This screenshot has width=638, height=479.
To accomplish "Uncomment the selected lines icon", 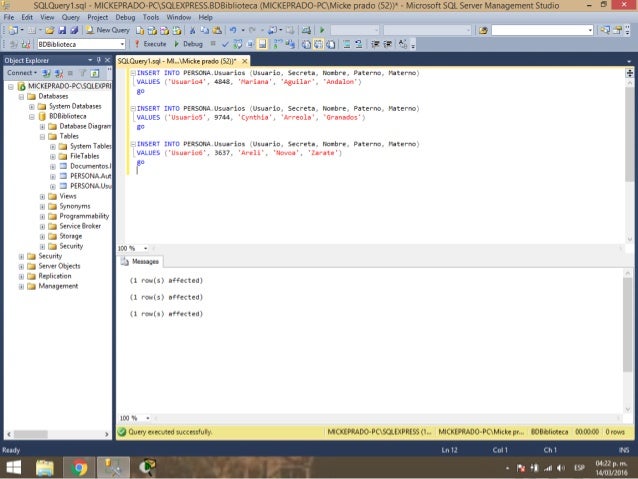I will [x=358, y=44].
